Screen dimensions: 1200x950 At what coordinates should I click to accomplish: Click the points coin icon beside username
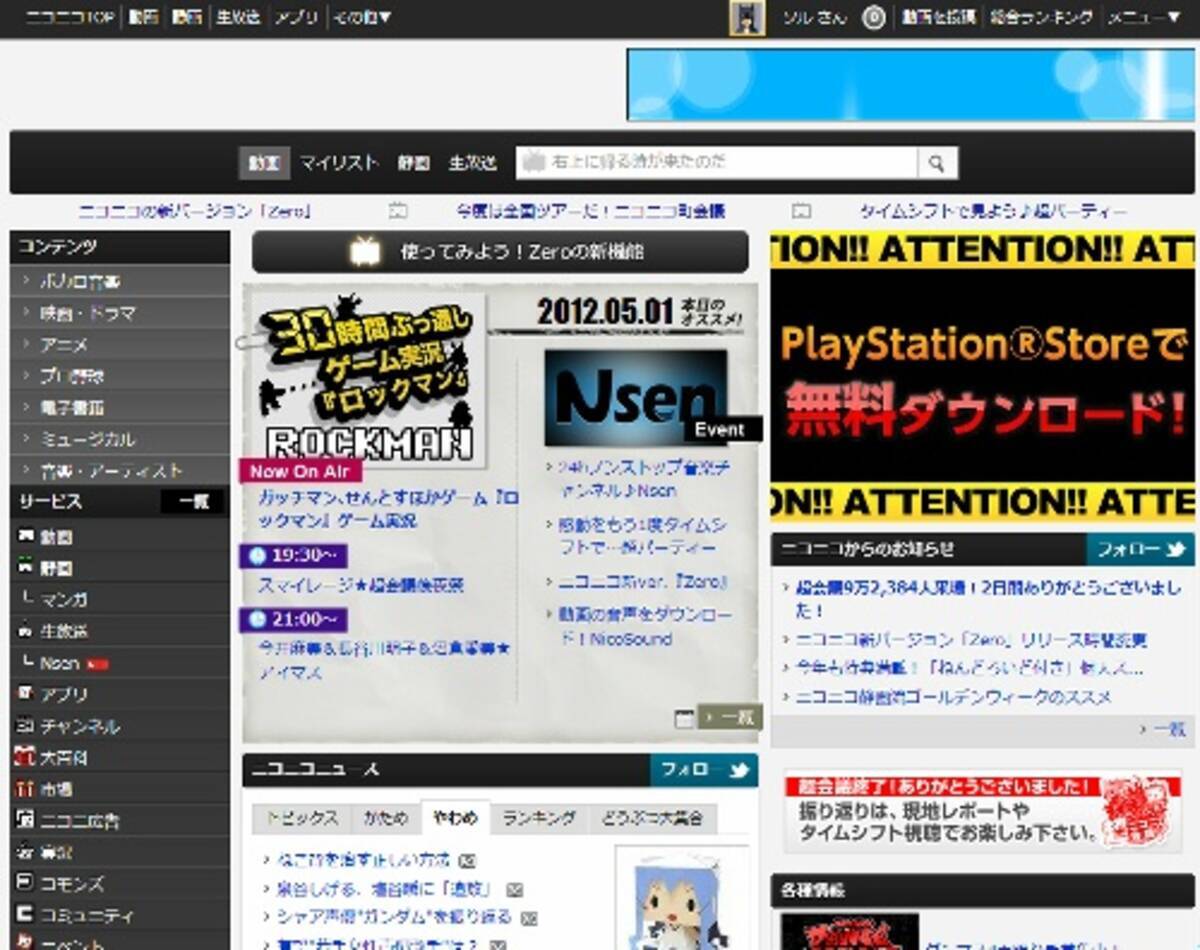pos(873,18)
